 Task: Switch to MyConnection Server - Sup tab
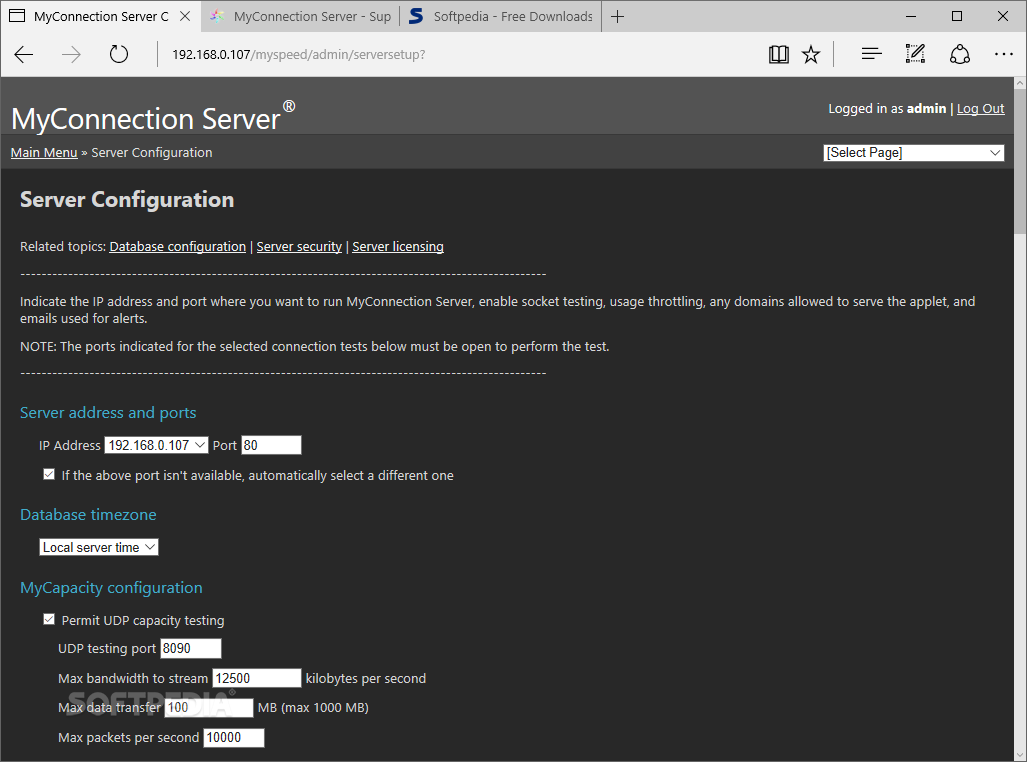pos(300,16)
